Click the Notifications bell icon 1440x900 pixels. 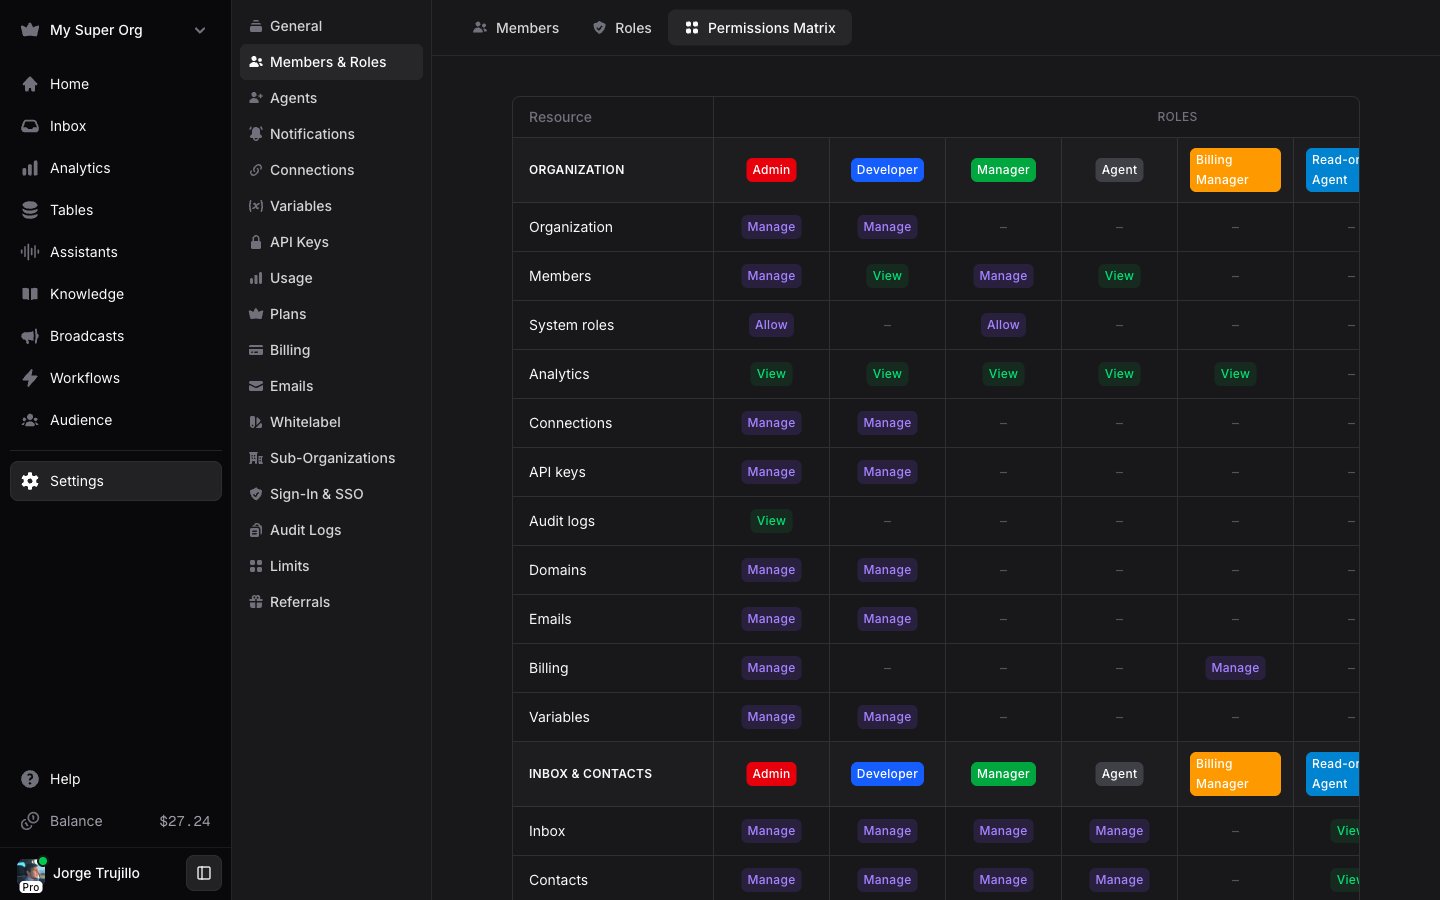pyautogui.click(x=256, y=134)
